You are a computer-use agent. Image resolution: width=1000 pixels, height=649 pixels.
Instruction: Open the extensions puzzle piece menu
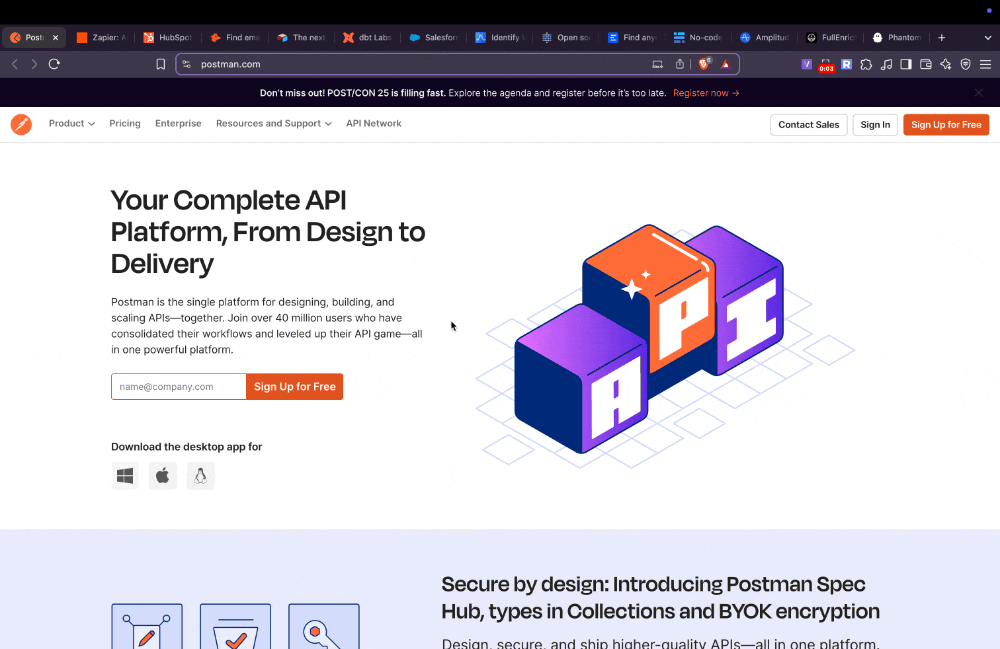[x=866, y=64]
